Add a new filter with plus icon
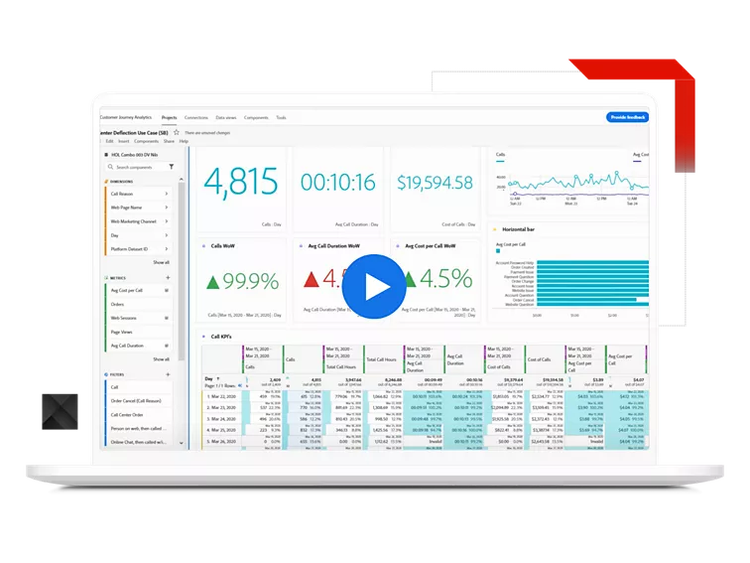The image size is (750, 563). pos(168,375)
